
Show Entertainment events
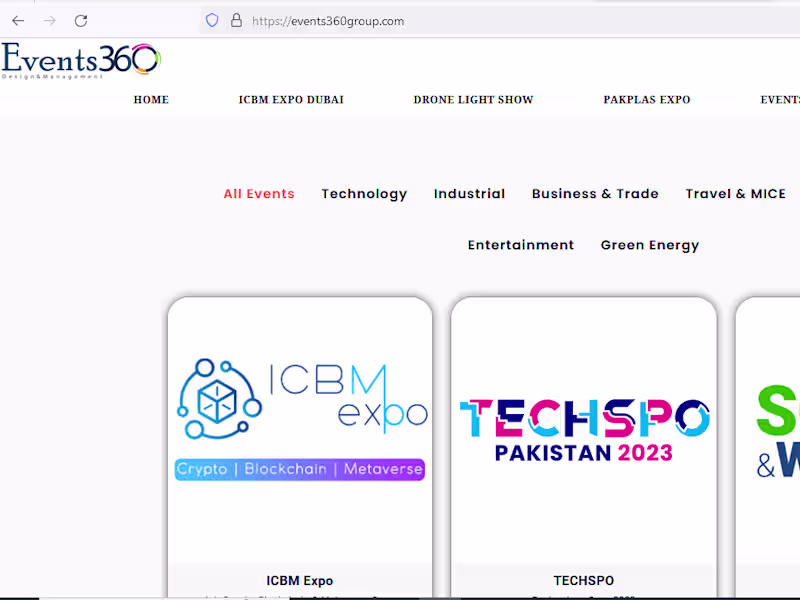[x=521, y=245]
